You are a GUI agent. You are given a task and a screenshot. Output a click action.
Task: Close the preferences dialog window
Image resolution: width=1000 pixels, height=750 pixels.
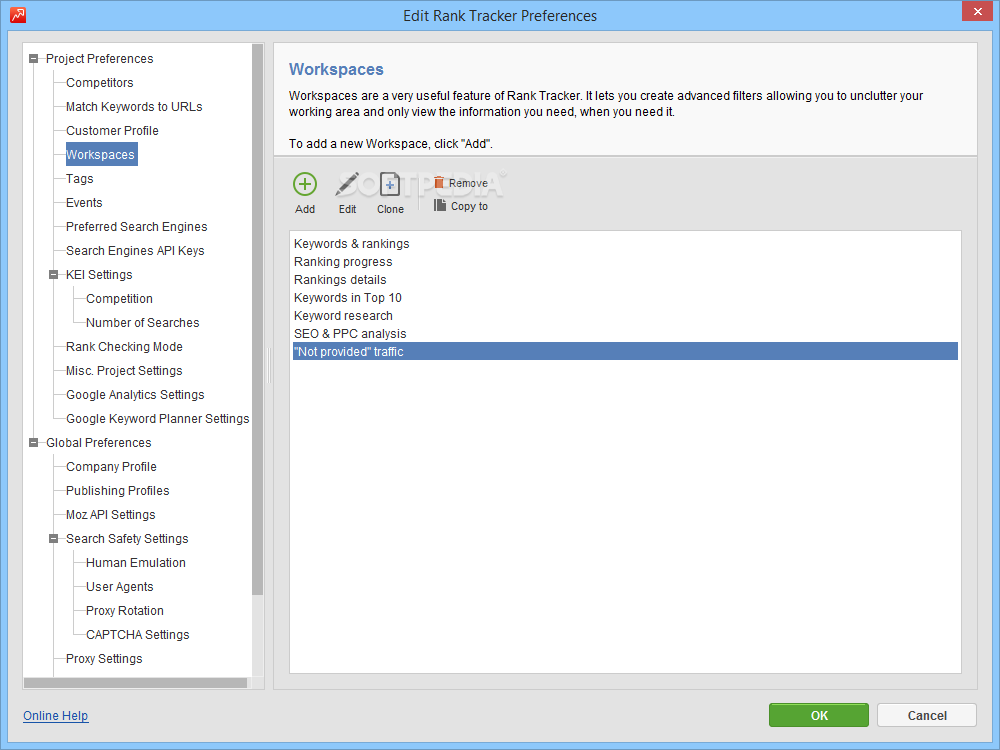[x=977, y=11]
